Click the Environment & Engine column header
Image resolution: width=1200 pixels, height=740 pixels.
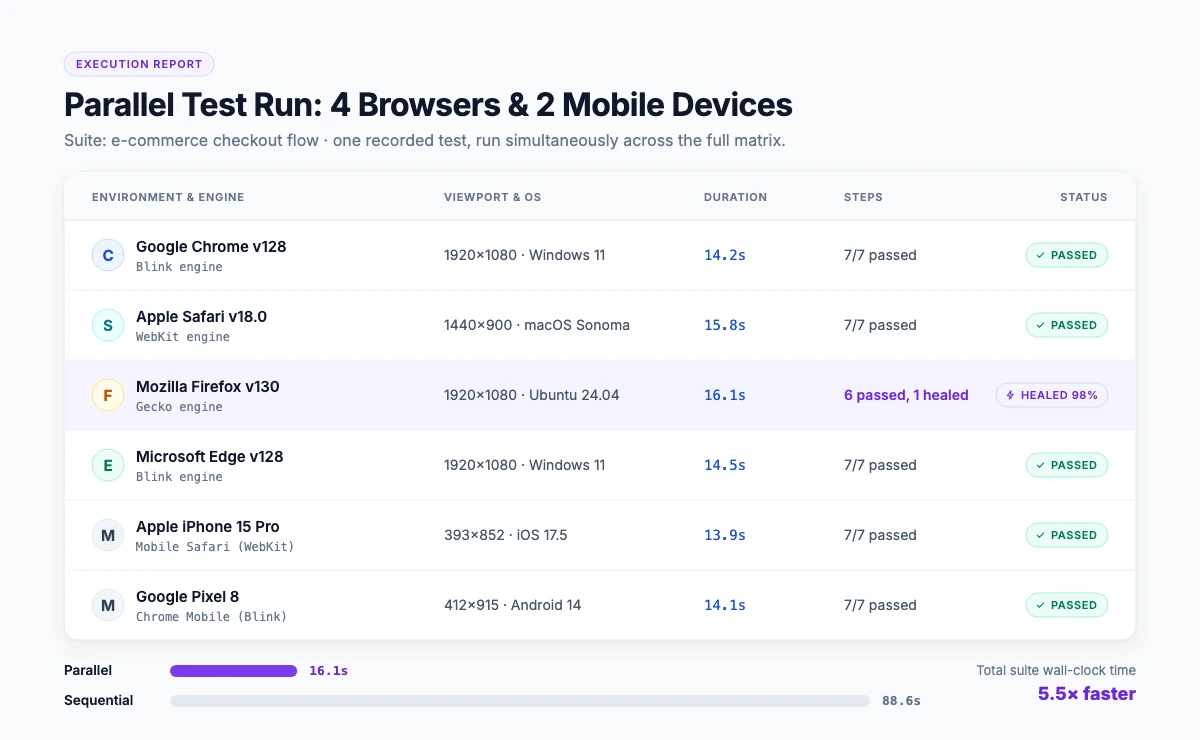point(168,197)
